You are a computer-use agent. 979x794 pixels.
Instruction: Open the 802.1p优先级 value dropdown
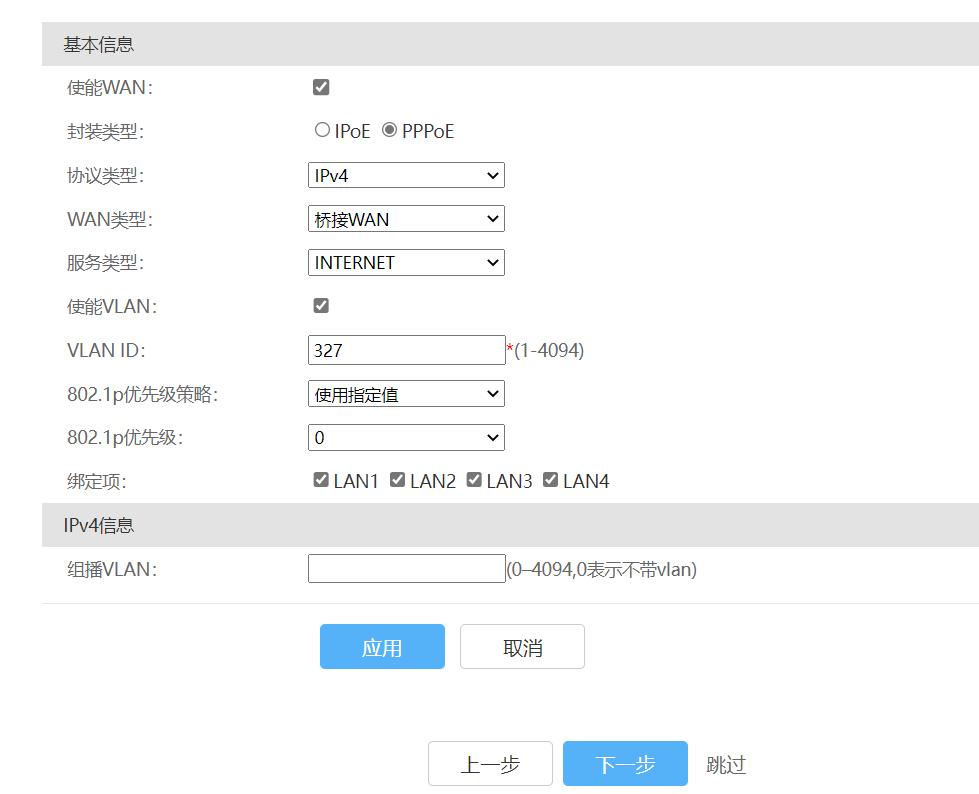[406, 438]
